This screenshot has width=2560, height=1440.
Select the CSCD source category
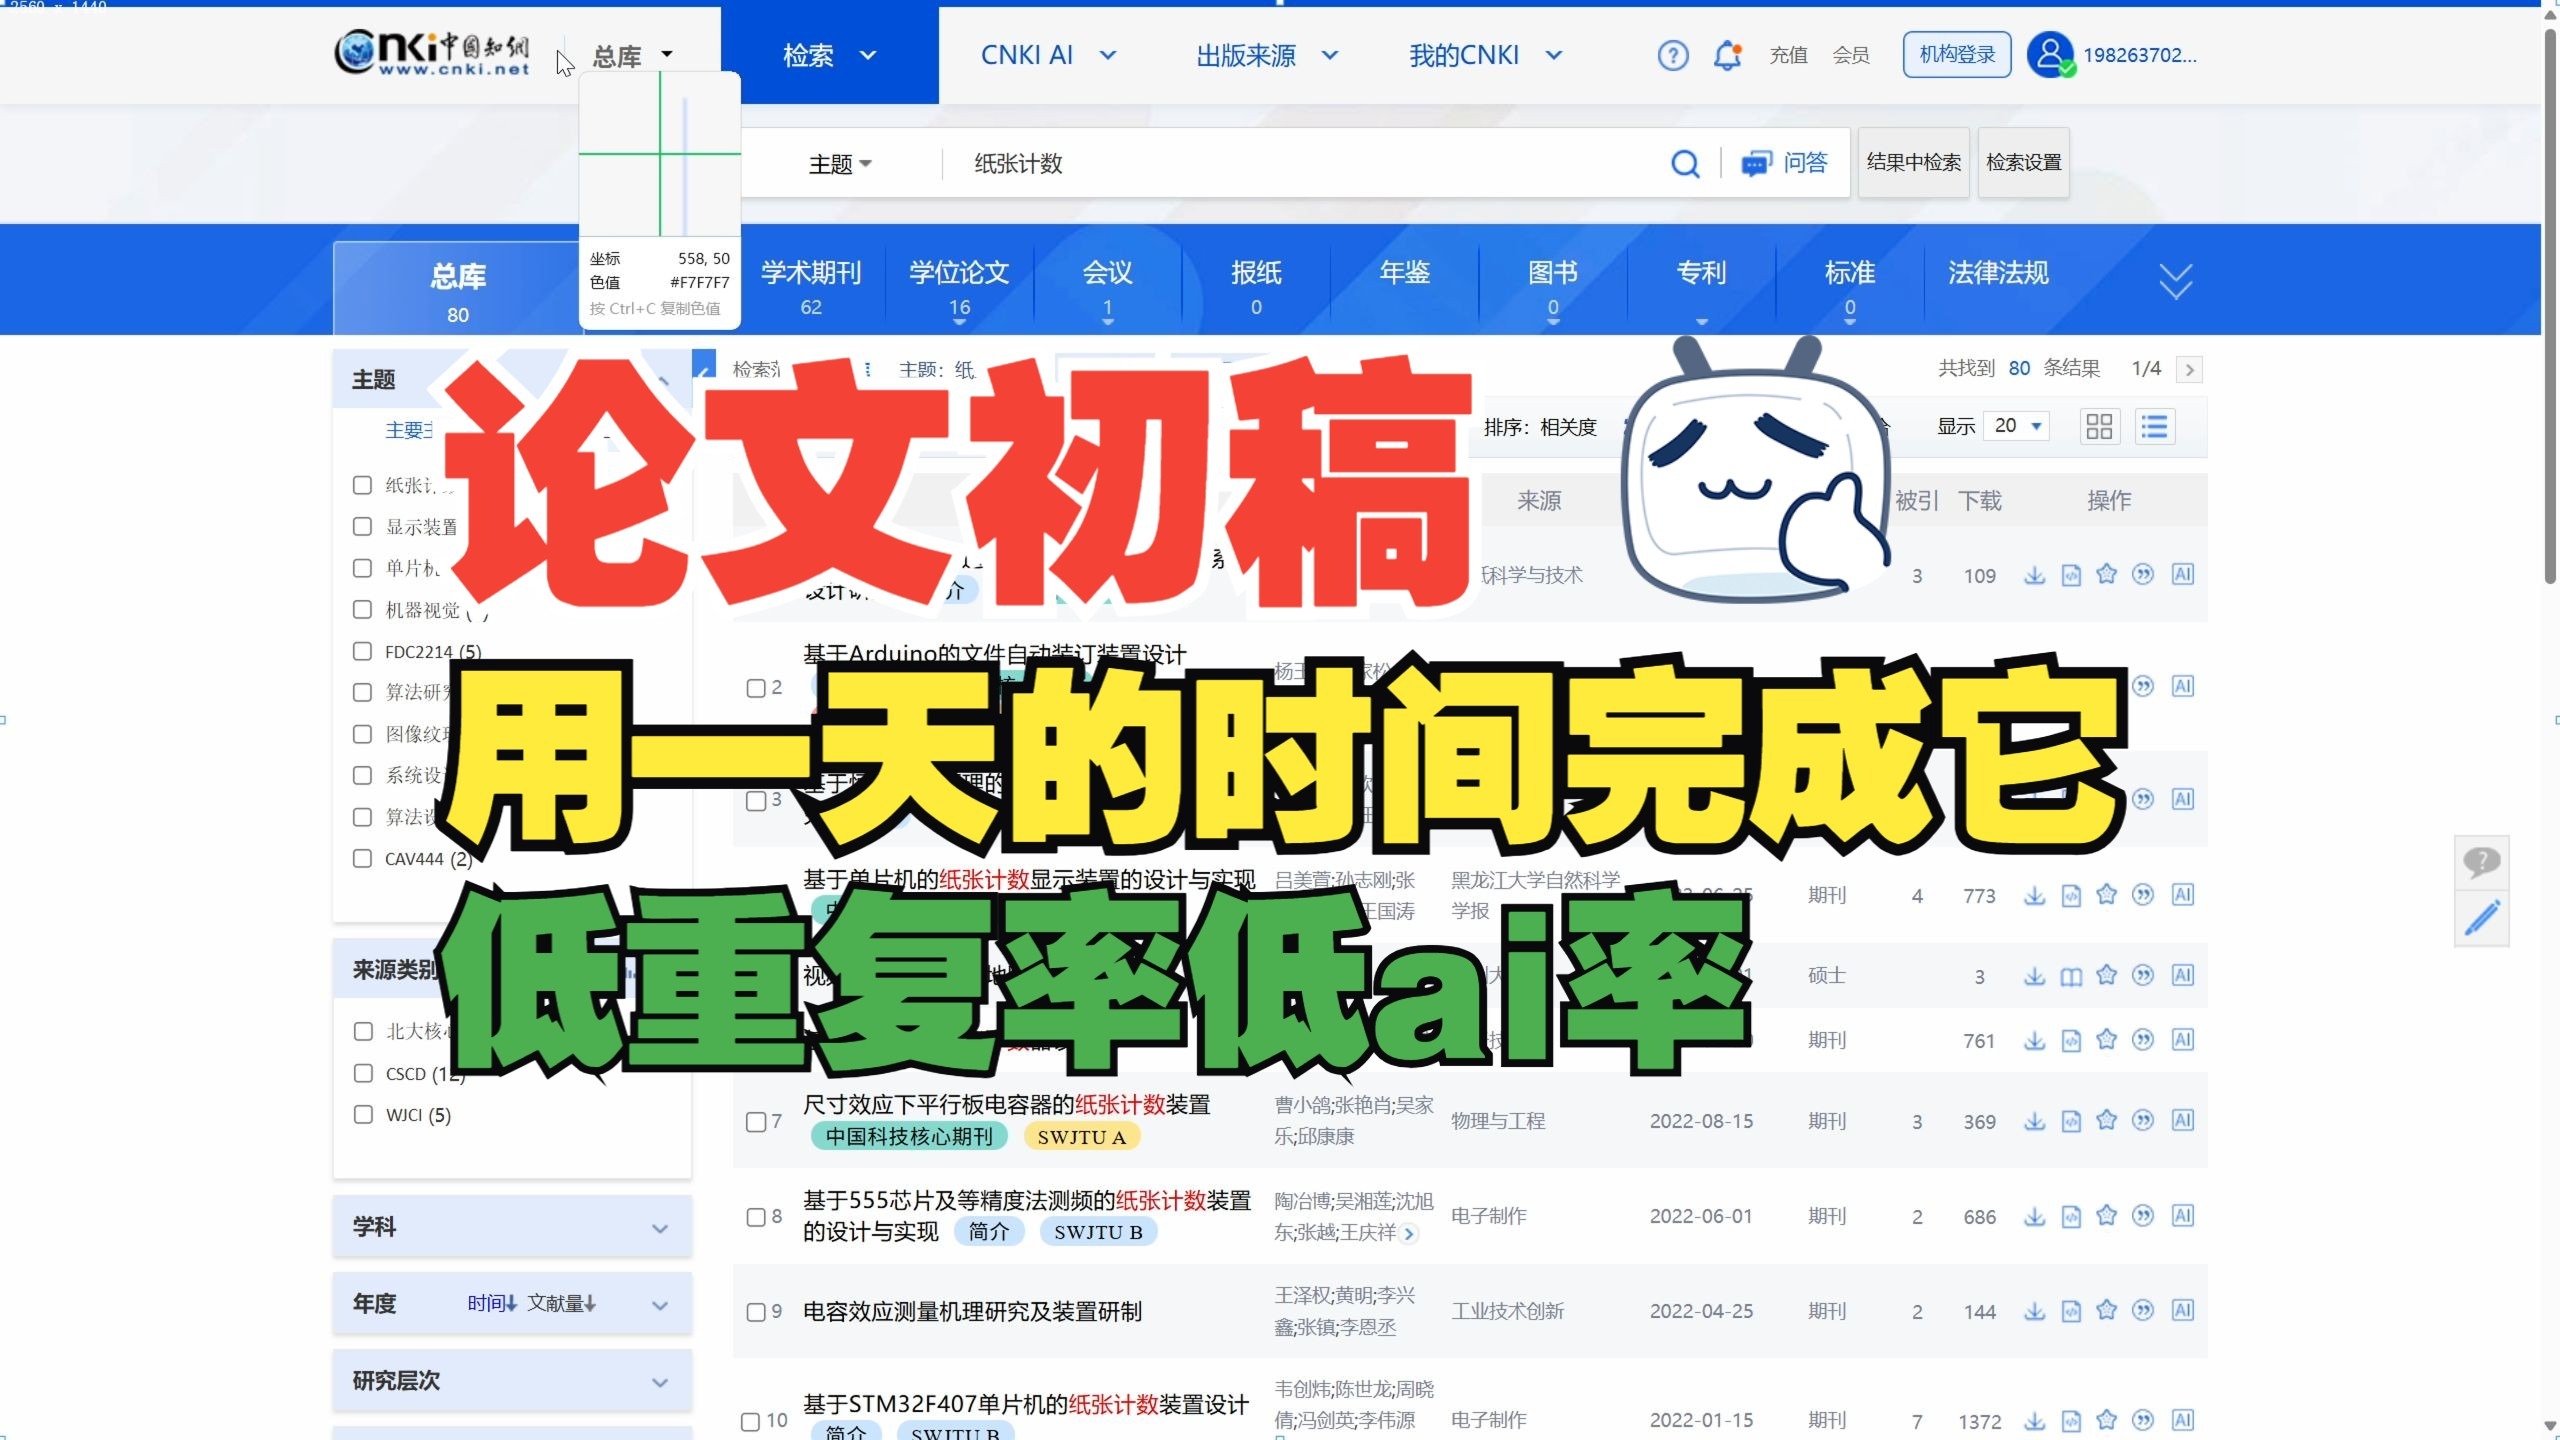pos(362,1073)
